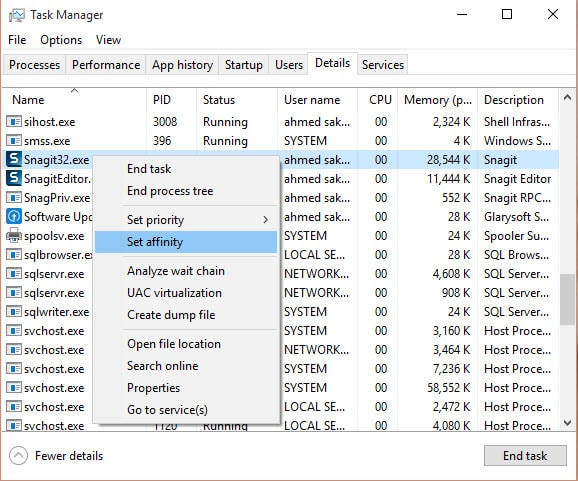This screenshot has width=578, height=481.
Task: Select the Details tab
Action: tap(332, 63)
